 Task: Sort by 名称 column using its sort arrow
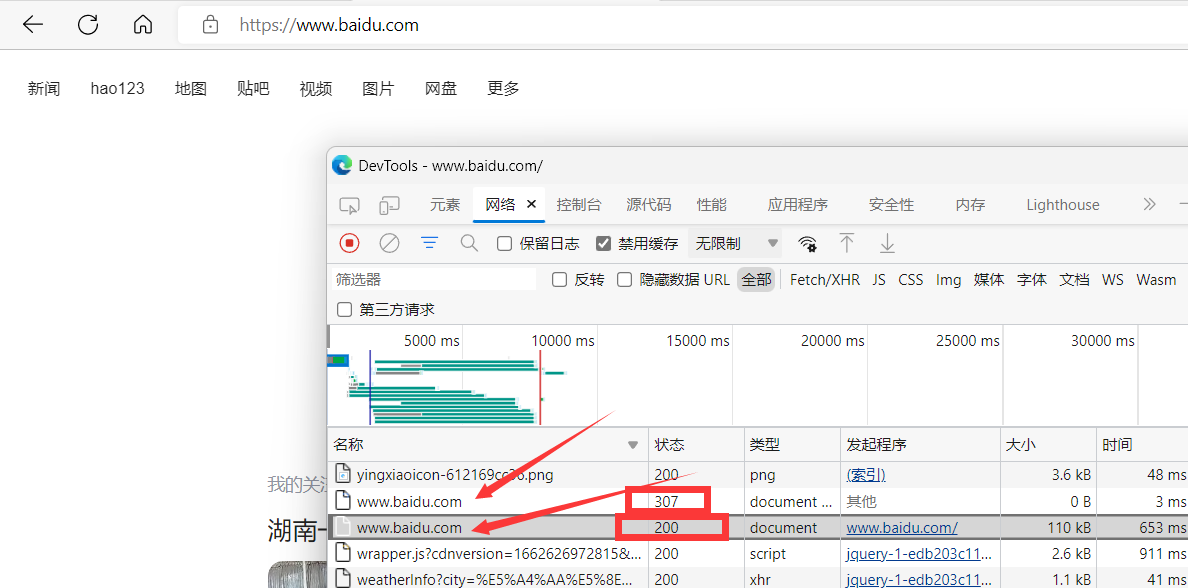[633, 445]
